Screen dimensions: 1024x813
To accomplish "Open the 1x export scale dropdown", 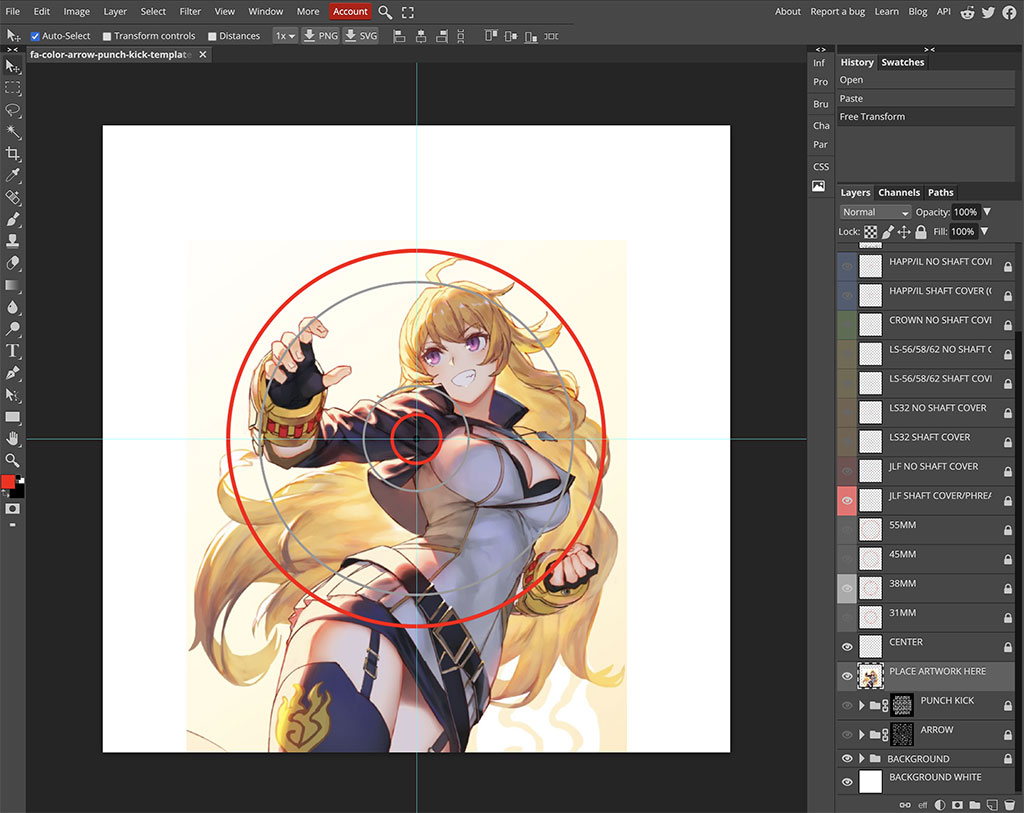I will pos(285,36).
